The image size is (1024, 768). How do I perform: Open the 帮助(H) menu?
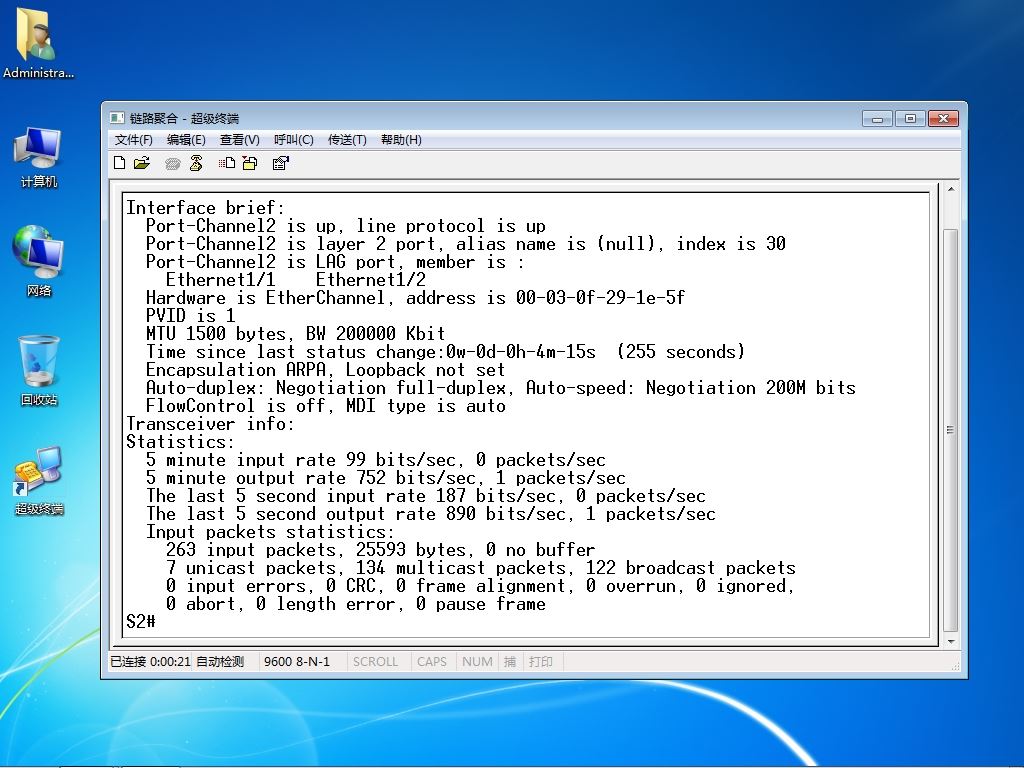(x=401, y=140)
